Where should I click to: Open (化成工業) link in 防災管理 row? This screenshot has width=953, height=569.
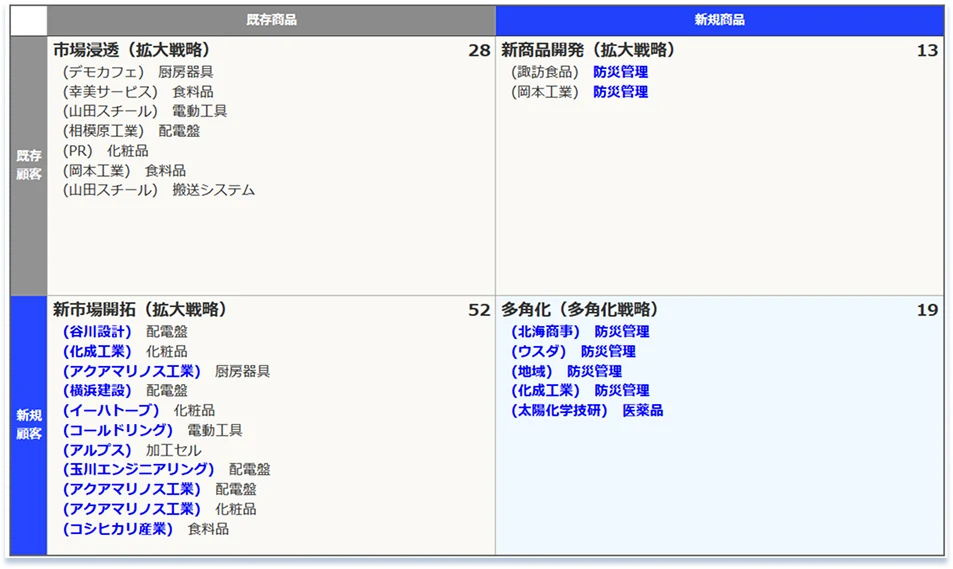coord(545,390)
